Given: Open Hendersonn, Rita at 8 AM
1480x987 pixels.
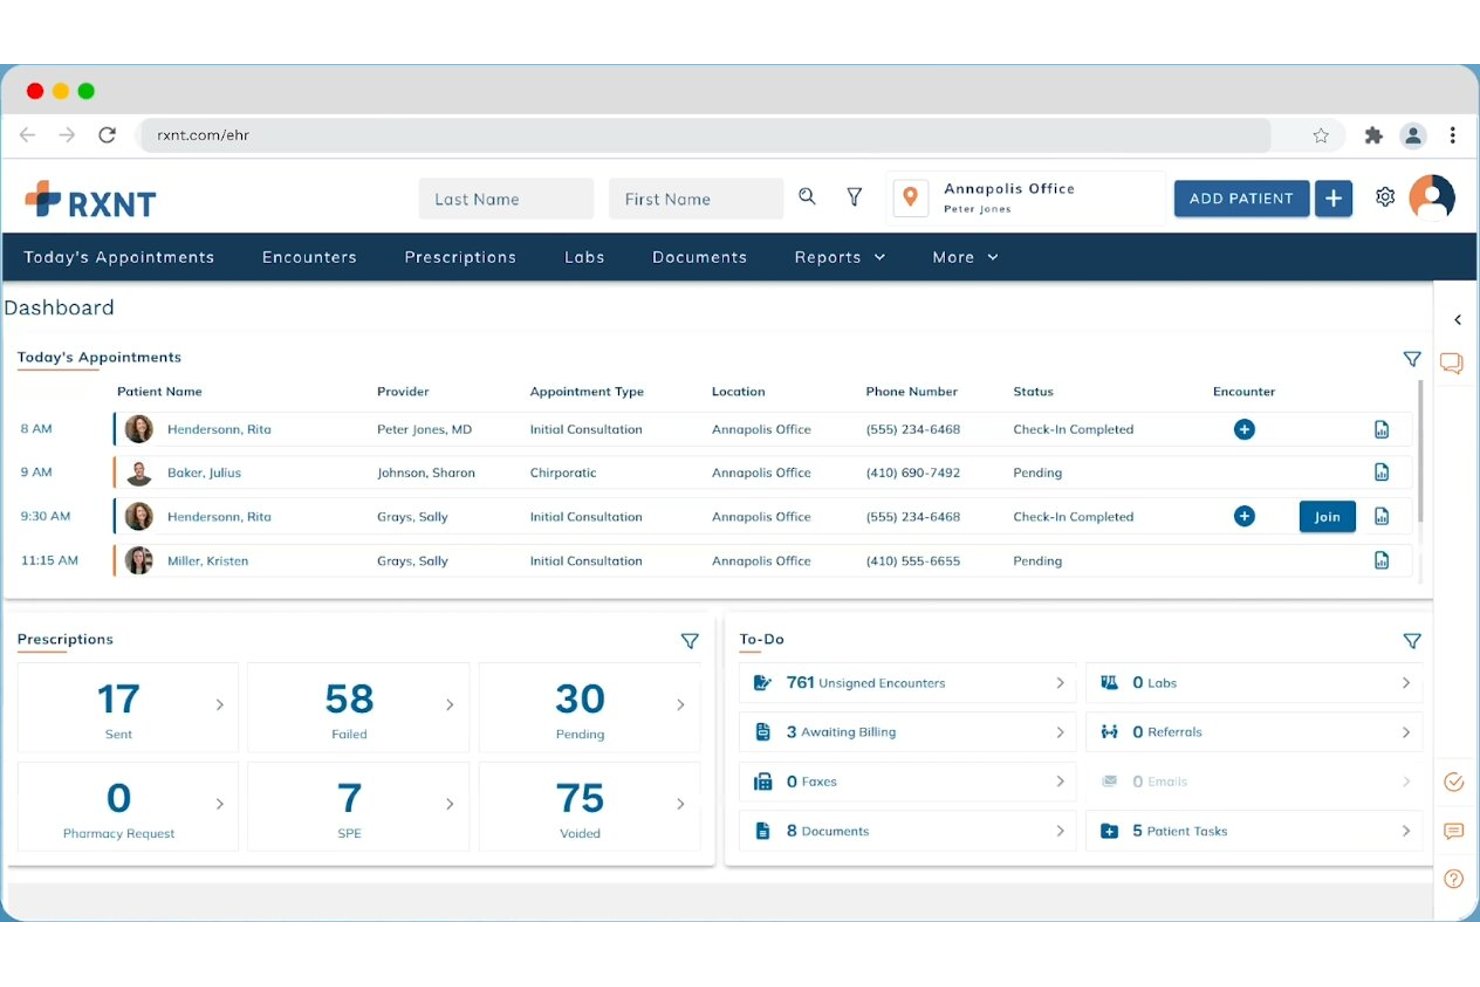Looking at the screenshot, I should point(219,429).
